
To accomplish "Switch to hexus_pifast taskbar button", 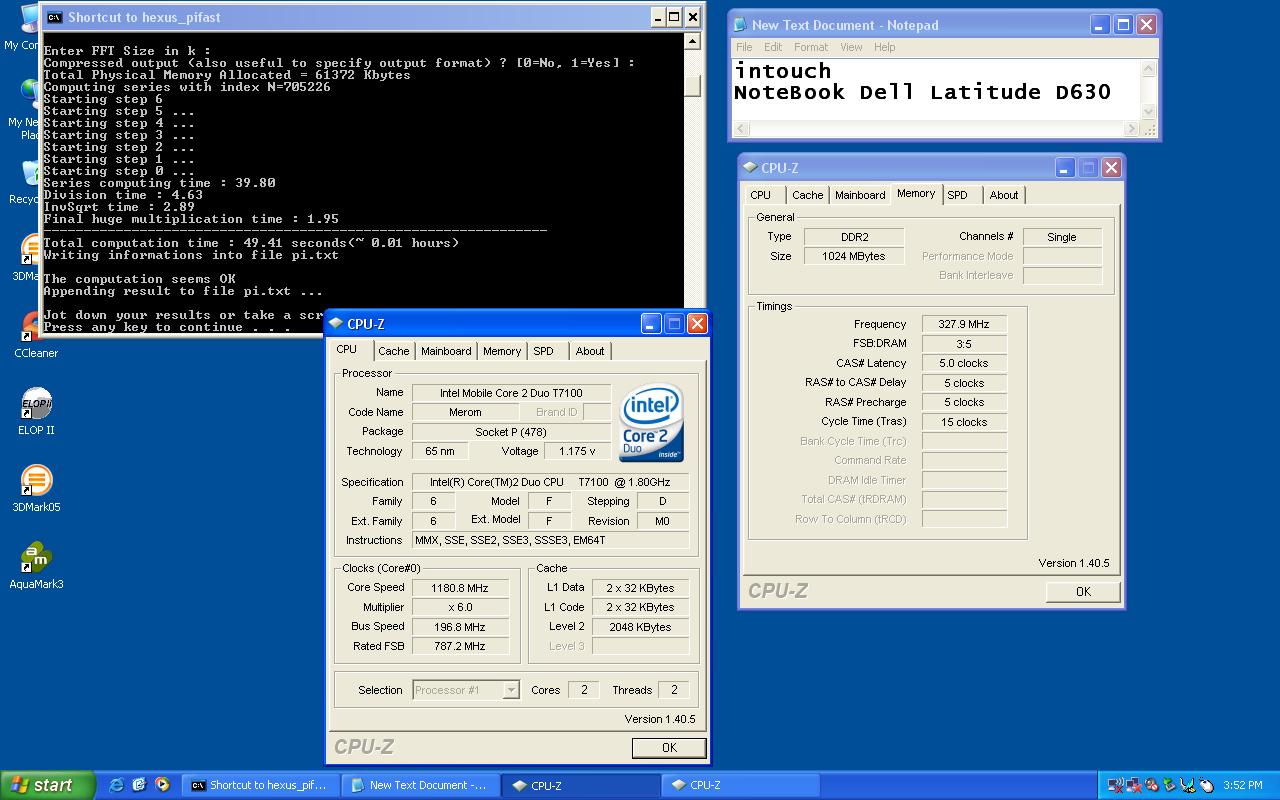I will pos(259,785).
